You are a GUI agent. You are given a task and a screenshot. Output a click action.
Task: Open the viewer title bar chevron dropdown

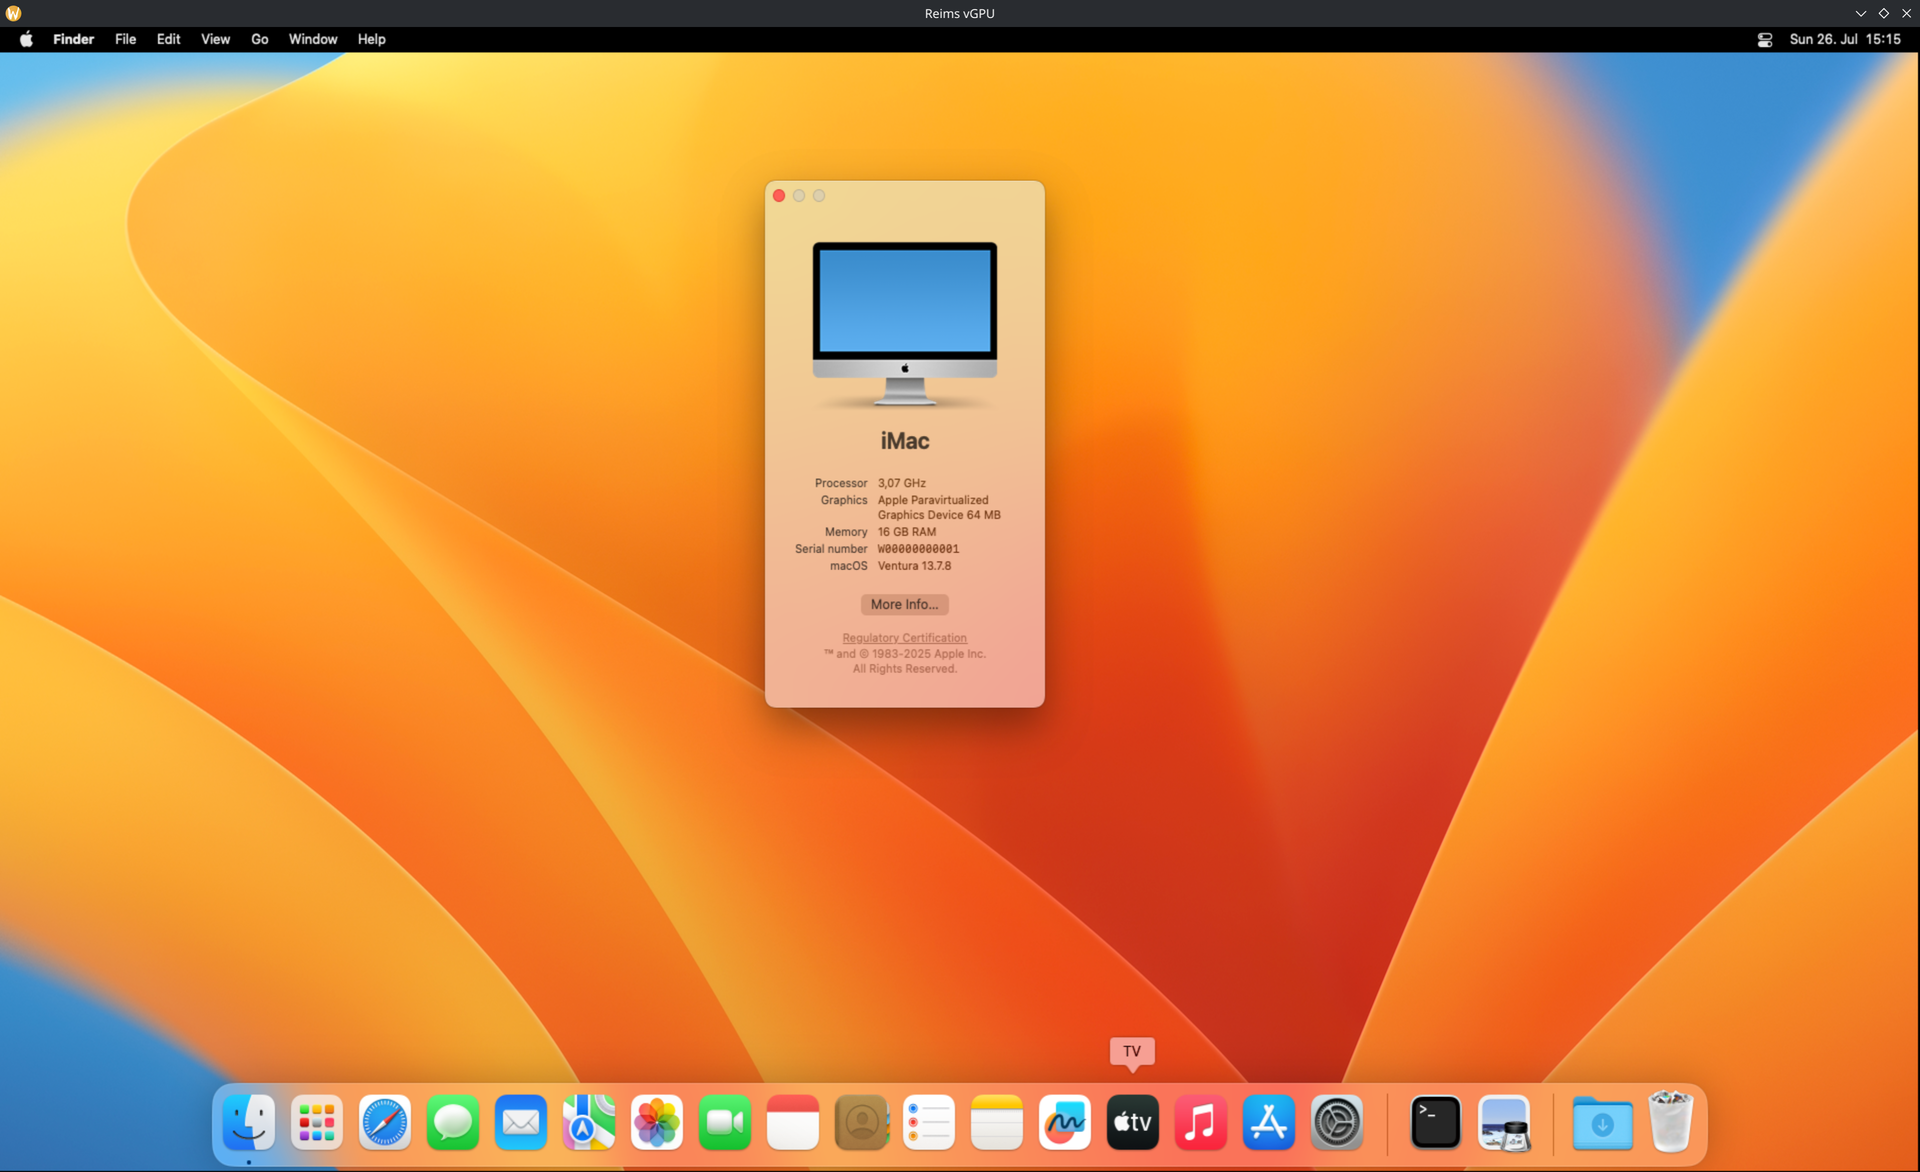pyautogui.click(x=1860, y=13)
